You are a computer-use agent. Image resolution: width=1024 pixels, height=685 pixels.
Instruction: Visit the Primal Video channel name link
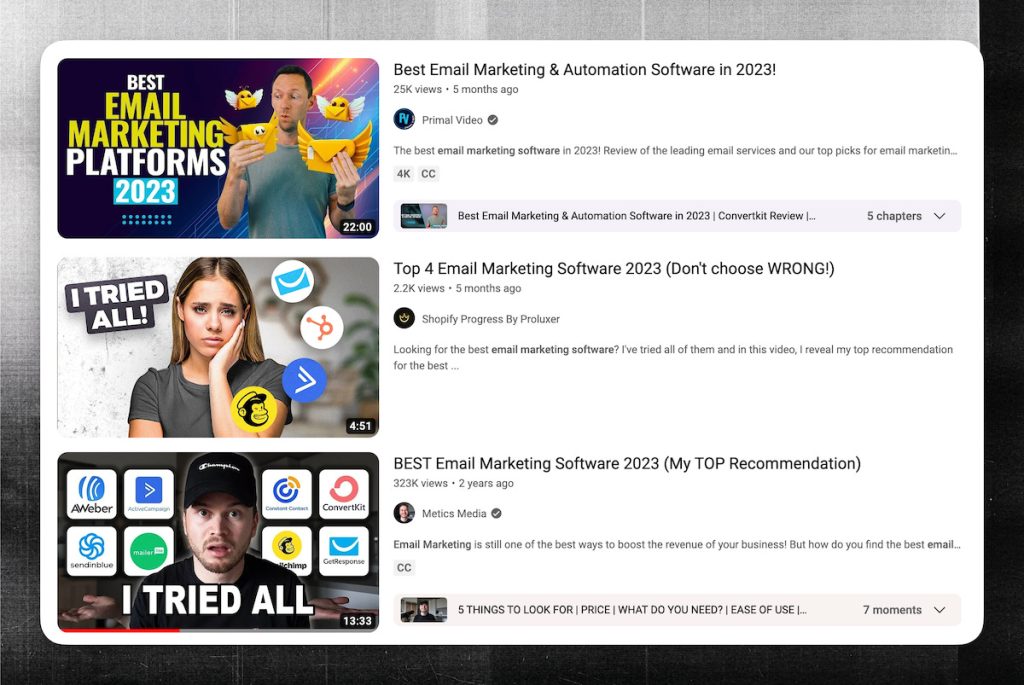coord(452,120)
